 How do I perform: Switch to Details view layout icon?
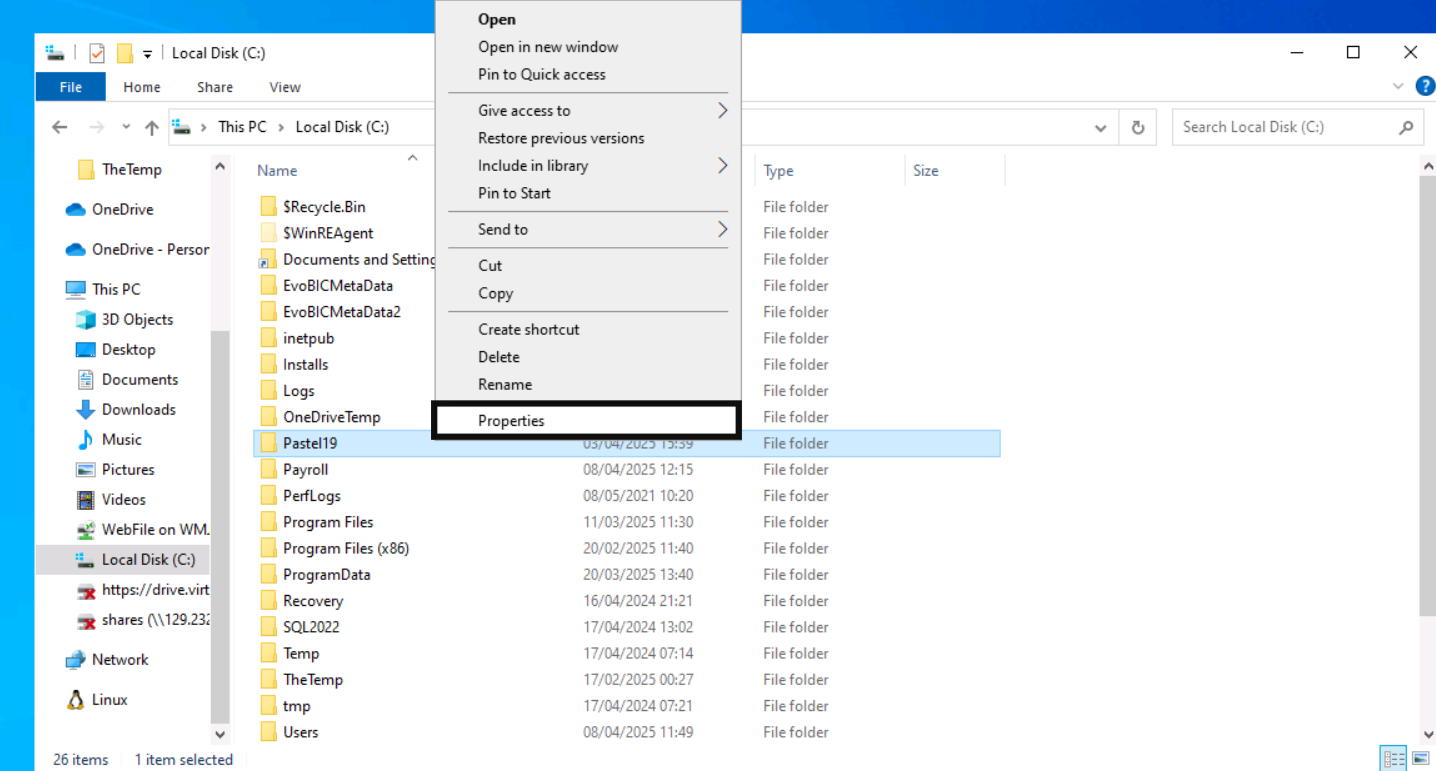pos(1392,758)
